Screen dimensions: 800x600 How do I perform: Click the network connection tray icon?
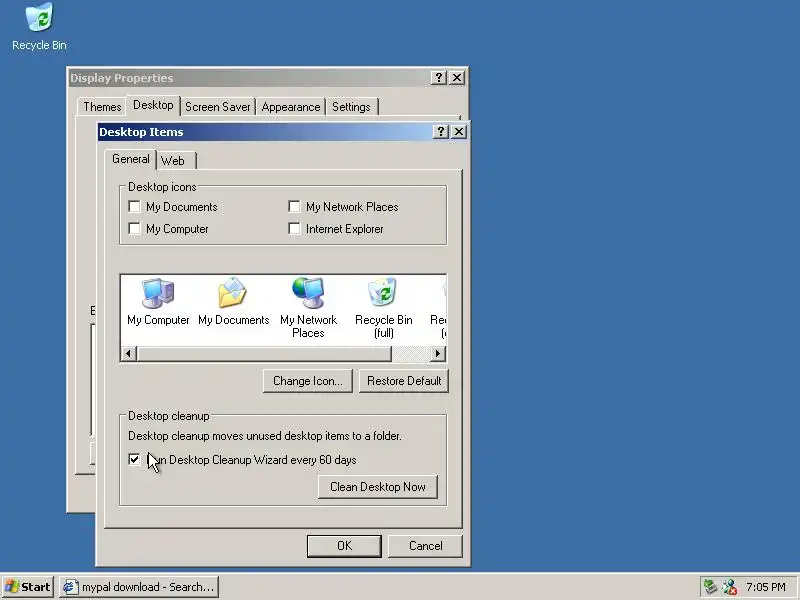pyautogui.click(x=730, y=587)
